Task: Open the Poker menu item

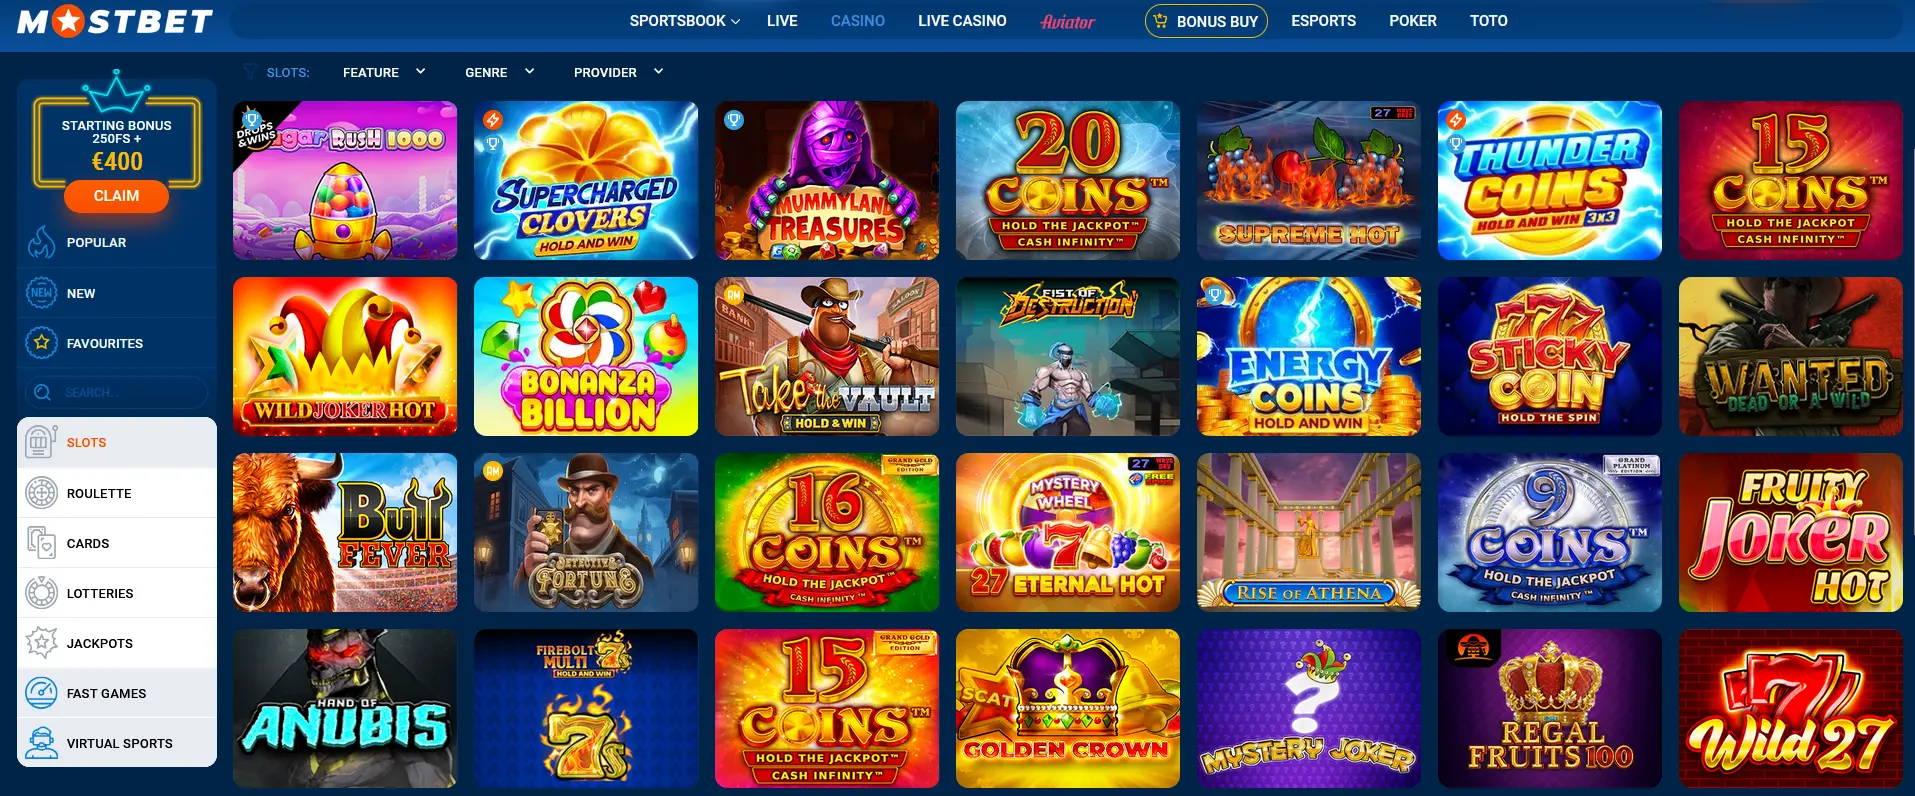Action: (x=1412, y=21)
